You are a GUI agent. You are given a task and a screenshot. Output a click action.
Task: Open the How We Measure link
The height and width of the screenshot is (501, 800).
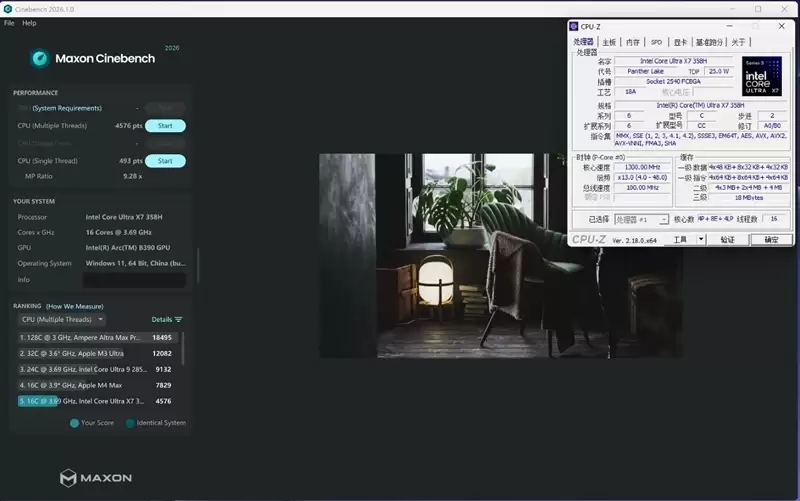(x=71, y=305)
